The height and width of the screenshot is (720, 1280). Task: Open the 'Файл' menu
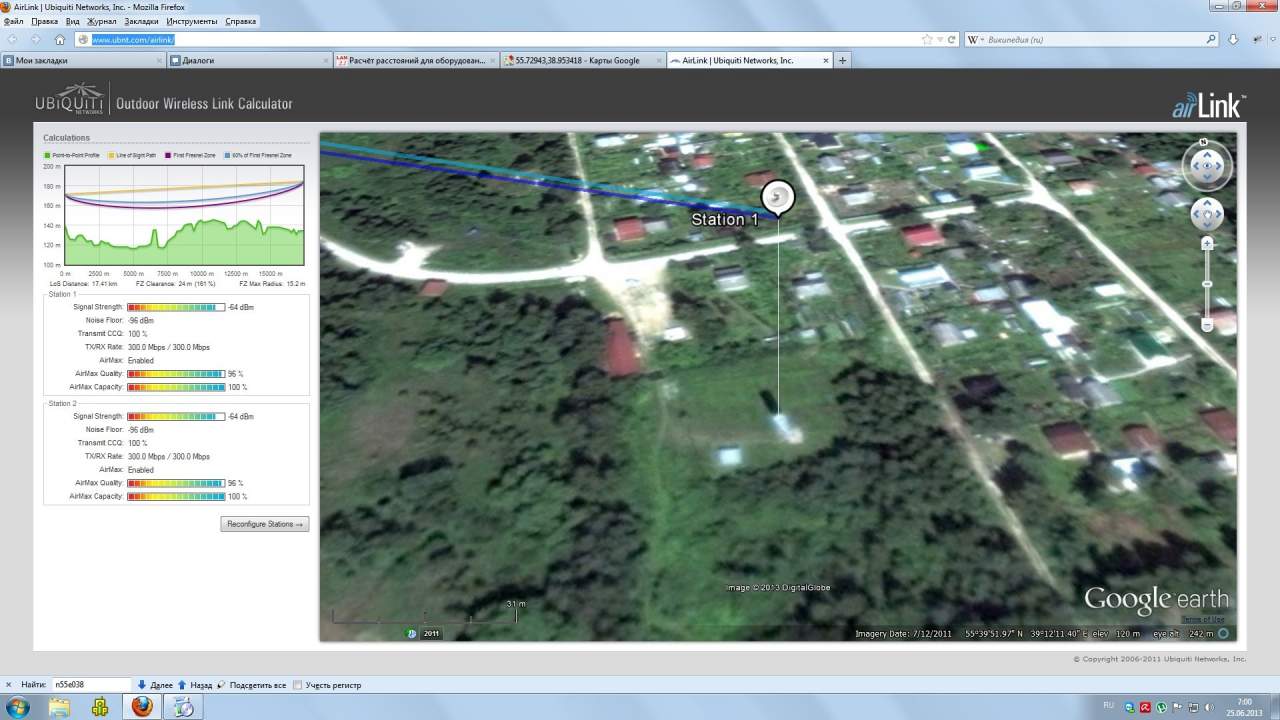tap(14, 21)
